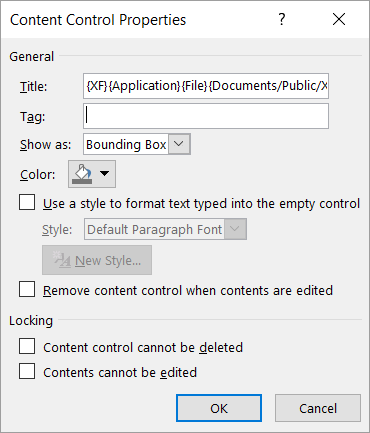The height and width of the screenshot is (433, 370).
Task: Click inside the empty Tag field
Action: [x=206, y=116]
